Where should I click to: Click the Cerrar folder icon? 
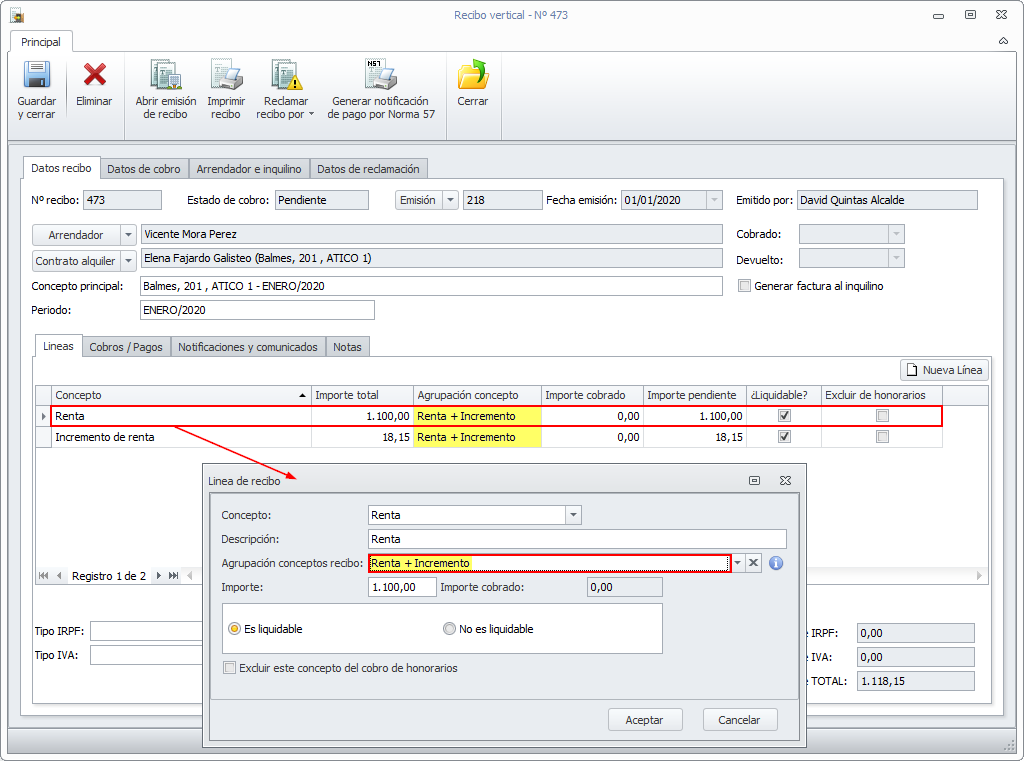pyautogui.click(x=472, y=77)
